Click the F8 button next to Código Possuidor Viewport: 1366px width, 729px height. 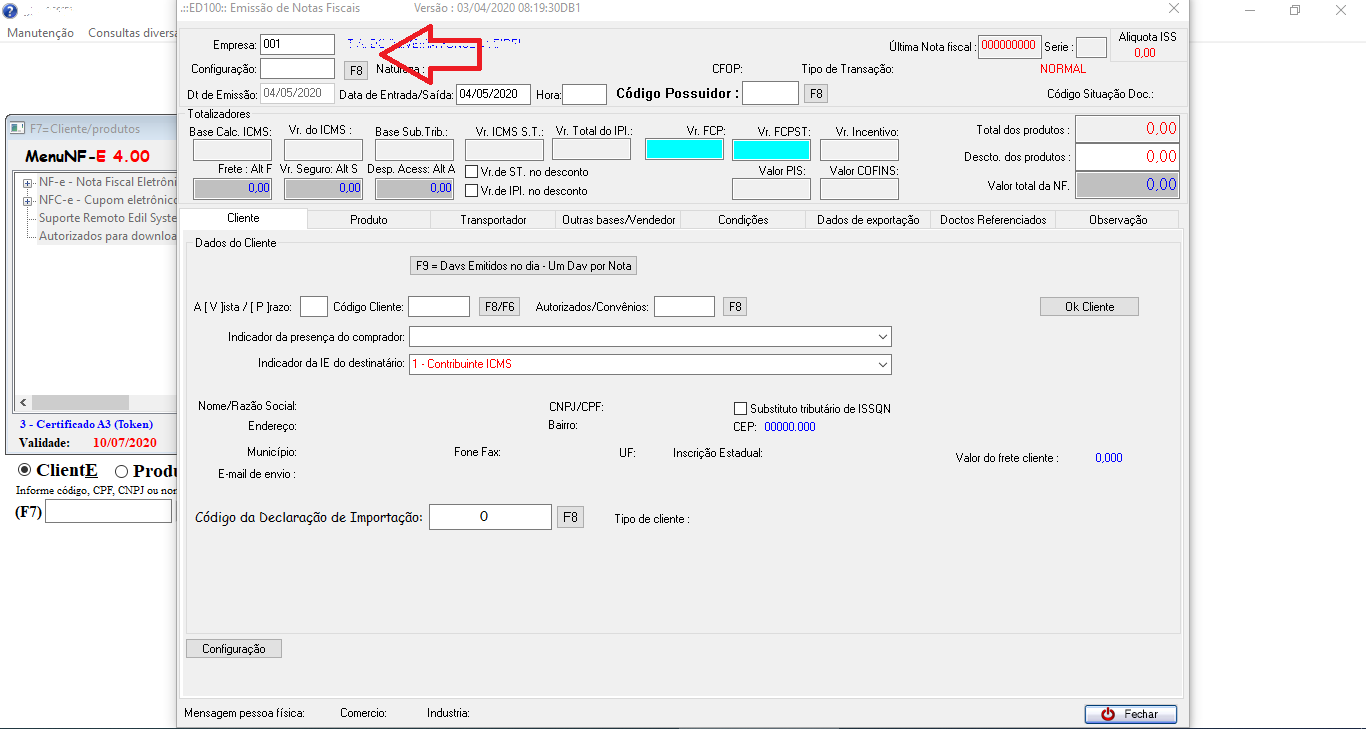coord(816,94)
